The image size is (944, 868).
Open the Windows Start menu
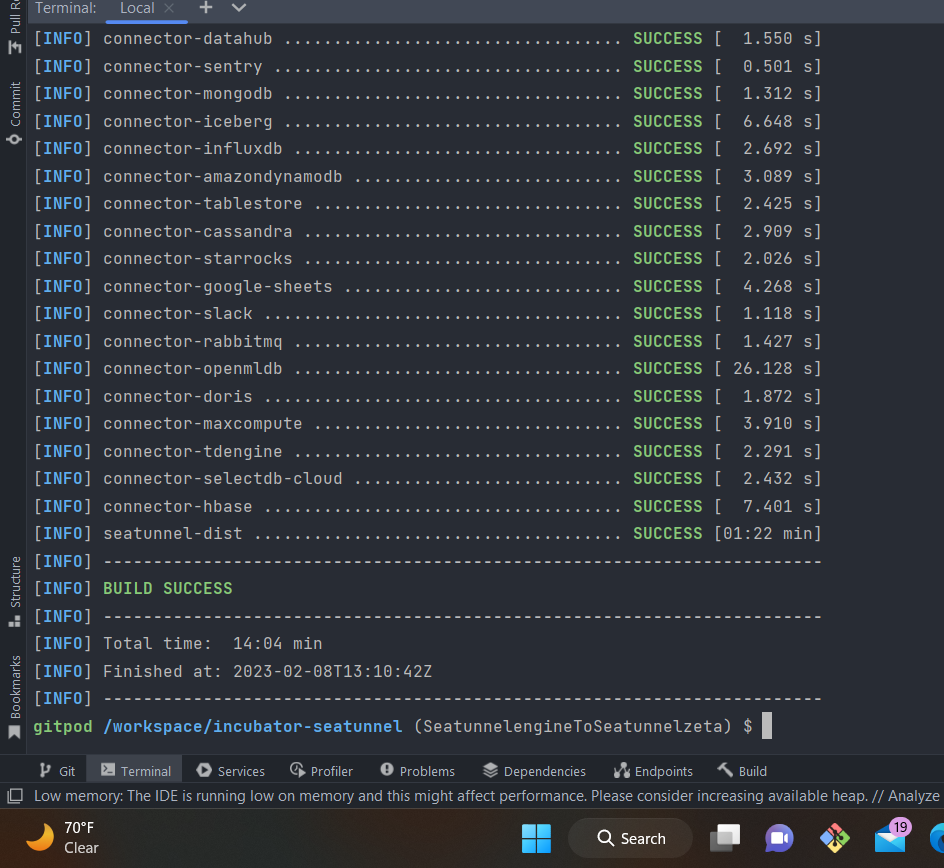coord(536,838)
